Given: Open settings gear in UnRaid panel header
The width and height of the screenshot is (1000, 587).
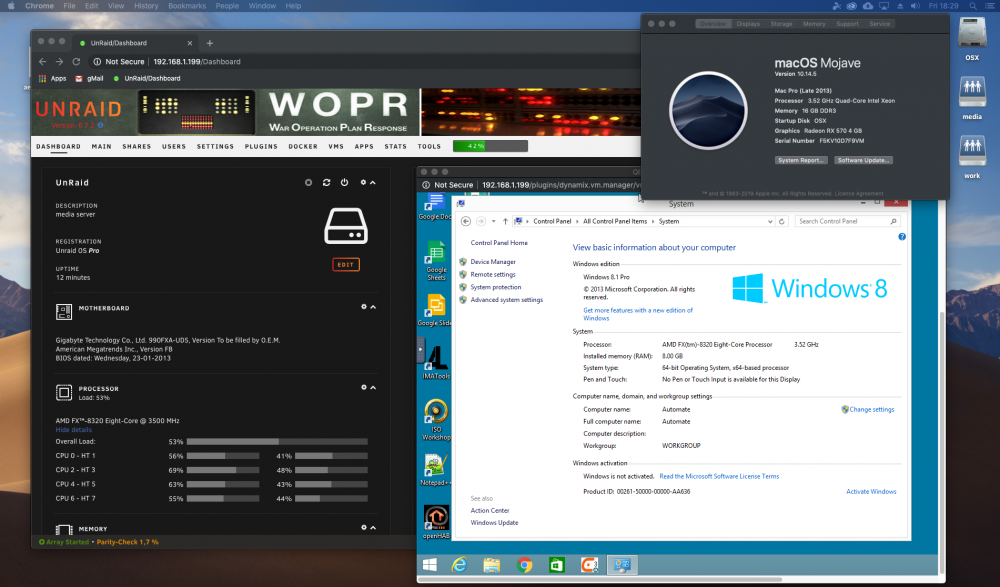Looking at the screenshot, I should pyautogui.click(x=364, y=182).
